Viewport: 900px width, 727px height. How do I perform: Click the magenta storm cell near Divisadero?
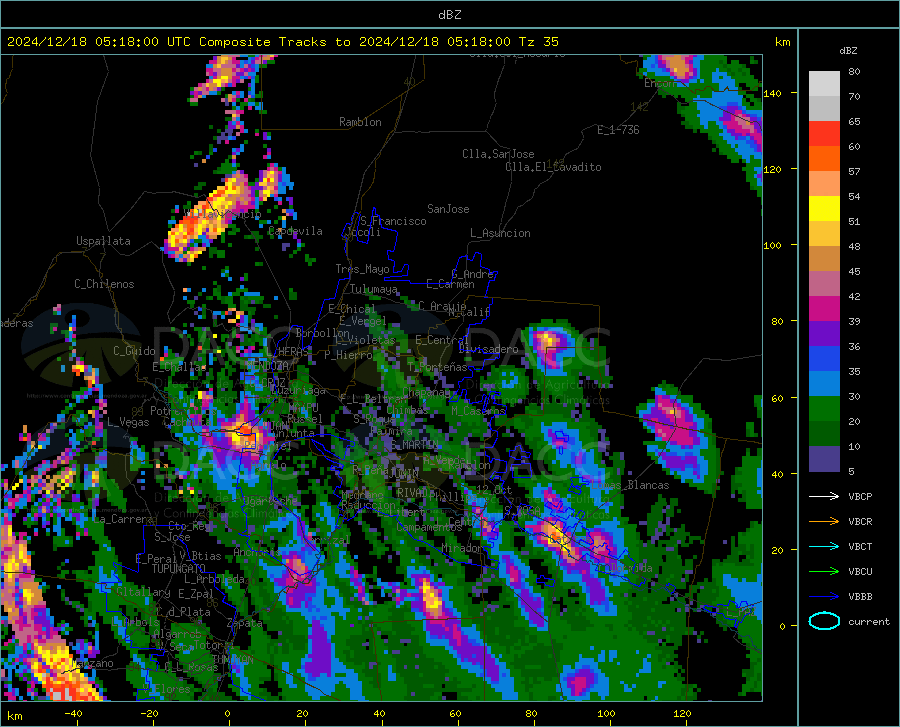click(548, 345)
